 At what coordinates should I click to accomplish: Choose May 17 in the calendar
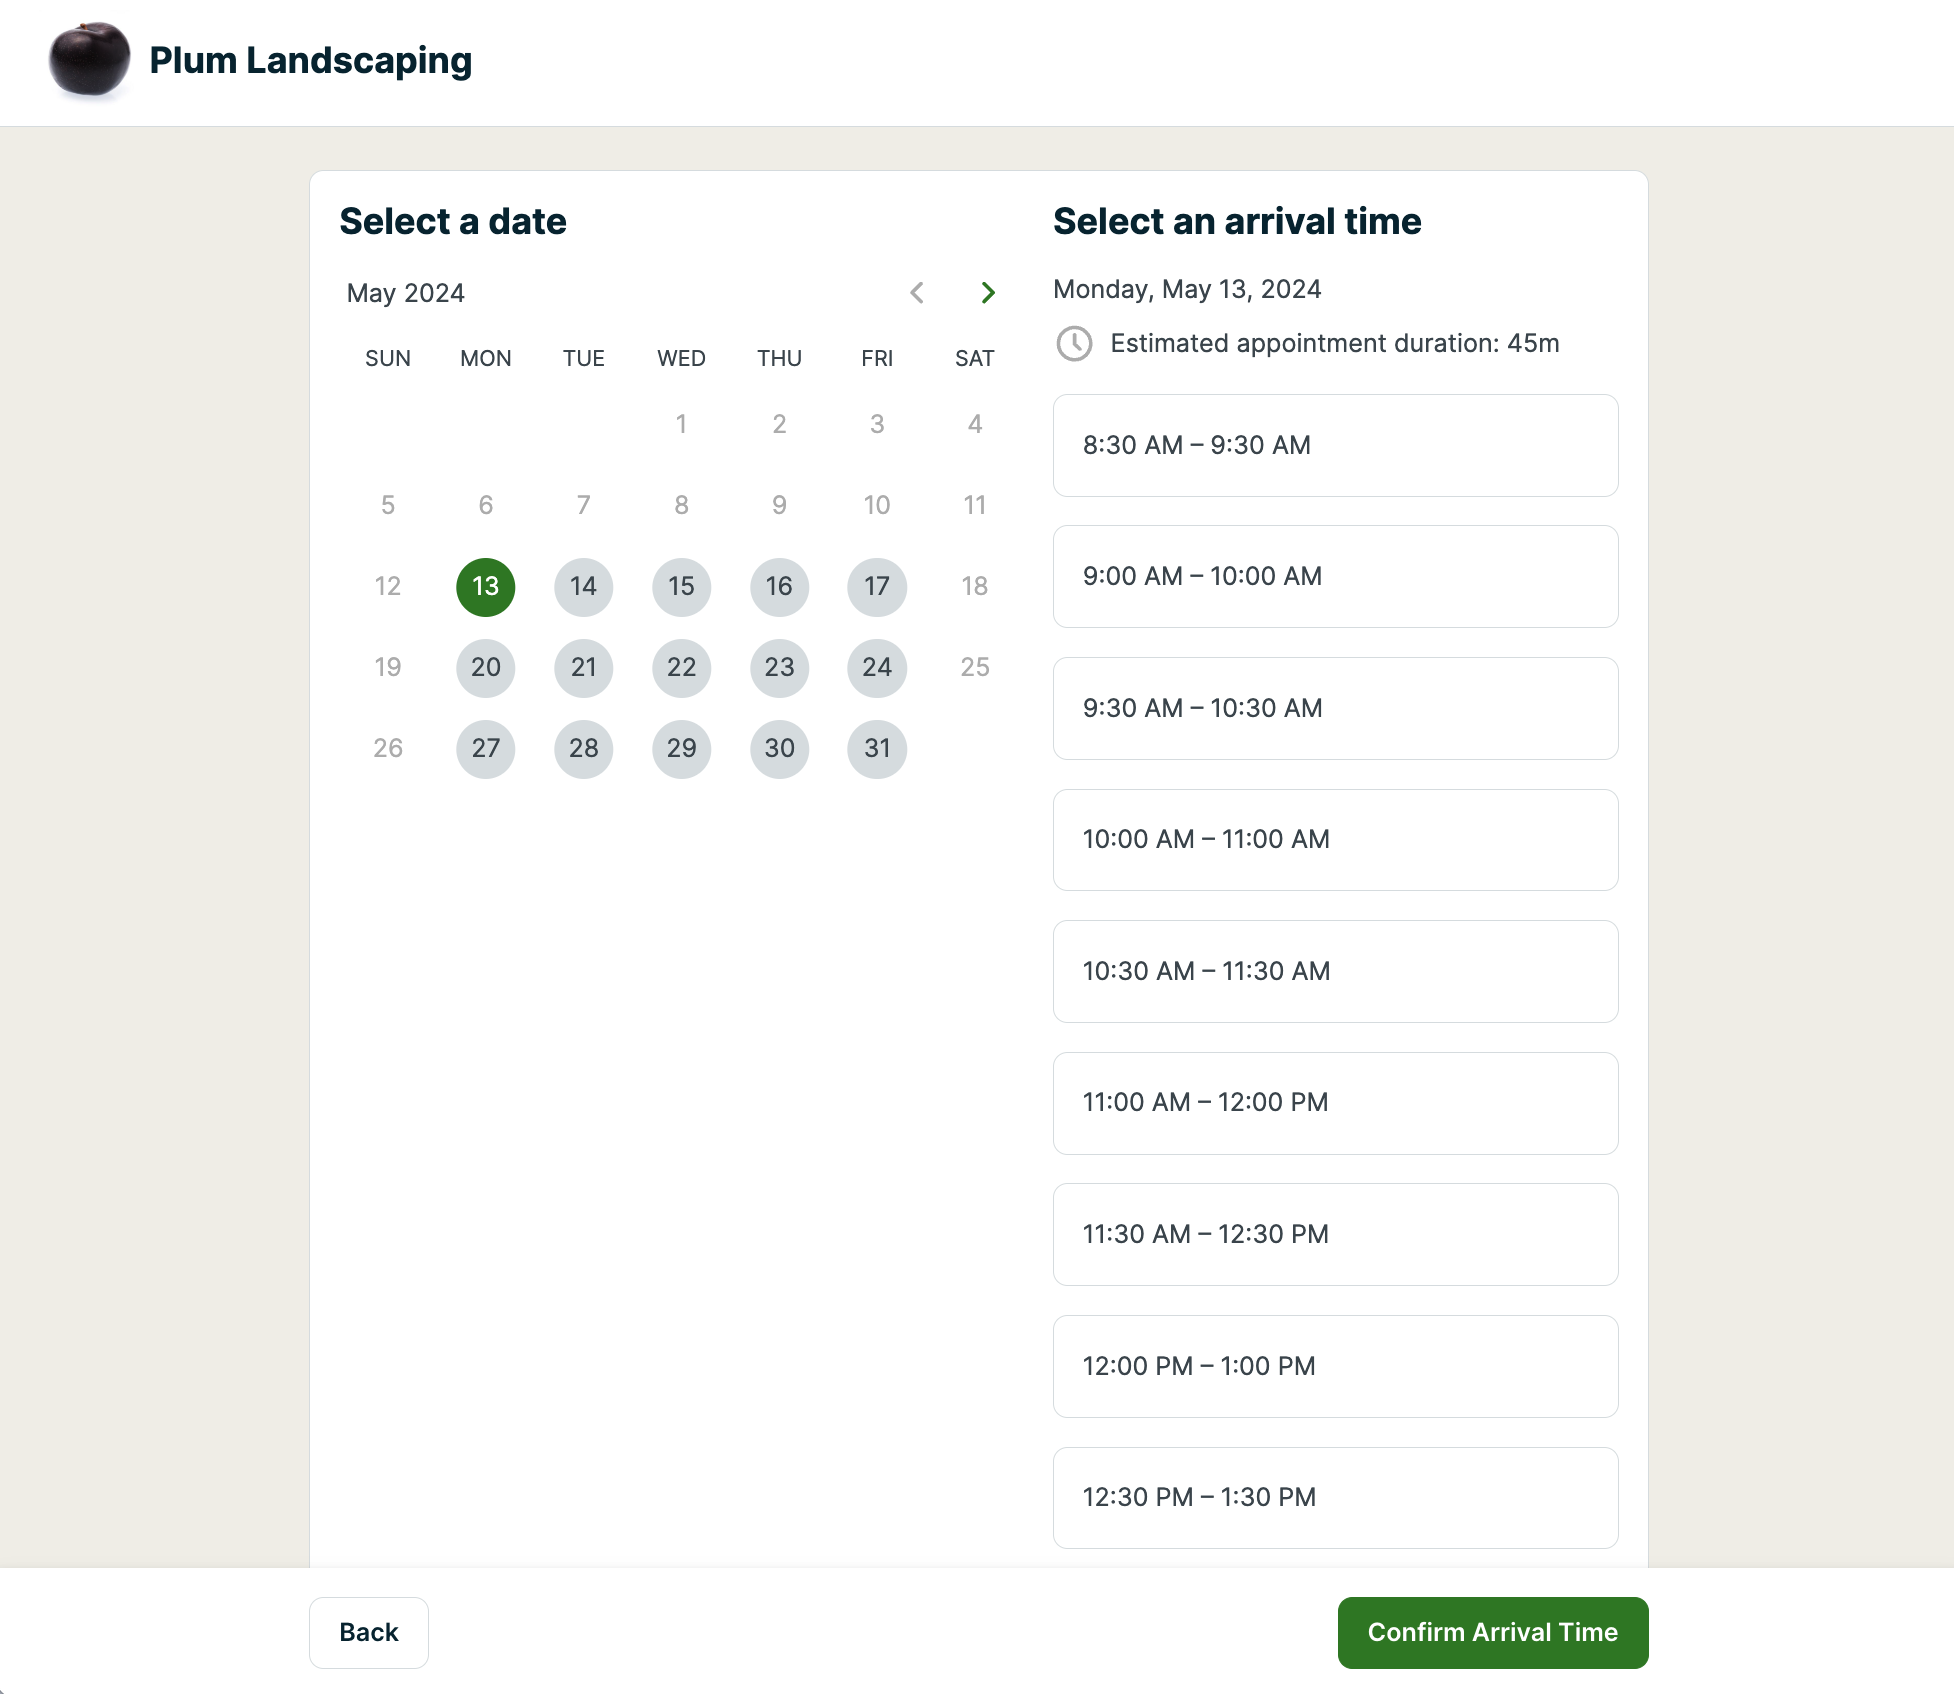[x=877, y=587]
